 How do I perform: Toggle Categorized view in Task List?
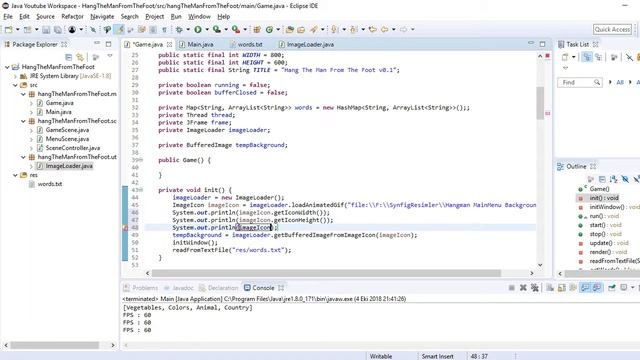coord(587,57)
